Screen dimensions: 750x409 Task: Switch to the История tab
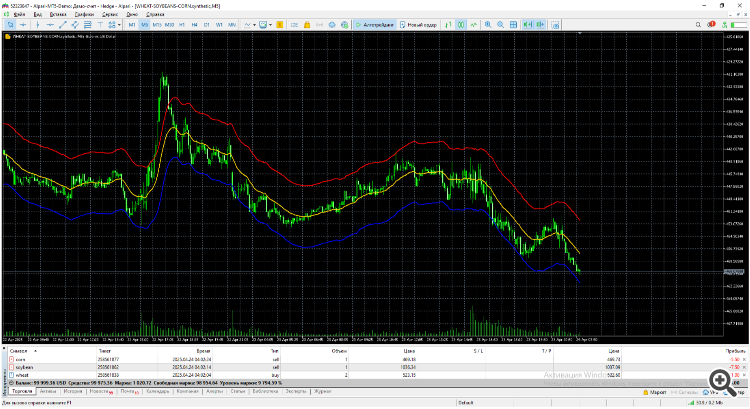click(71, 391)
